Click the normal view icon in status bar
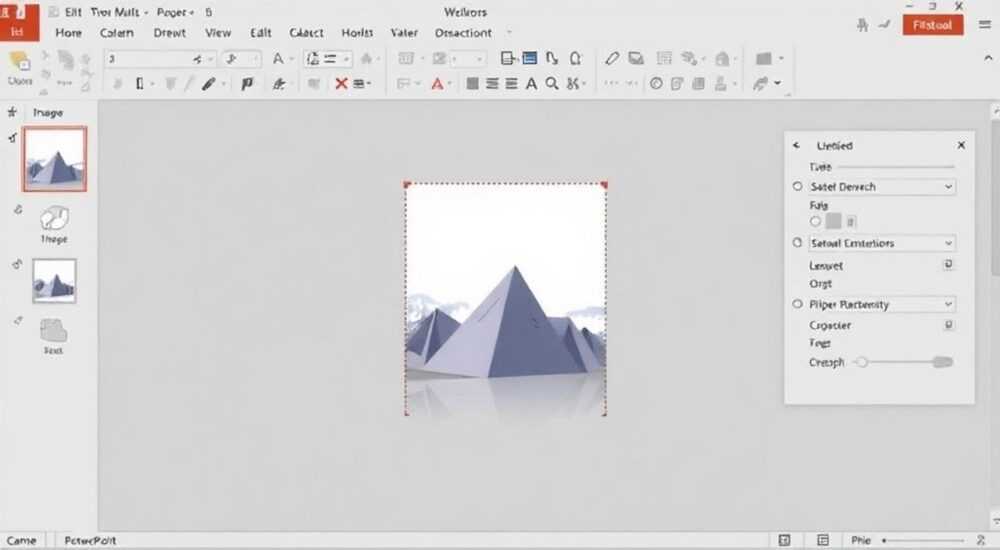Image resolution: width=1000 pixels, height=550 pixels. pos(823,540)
